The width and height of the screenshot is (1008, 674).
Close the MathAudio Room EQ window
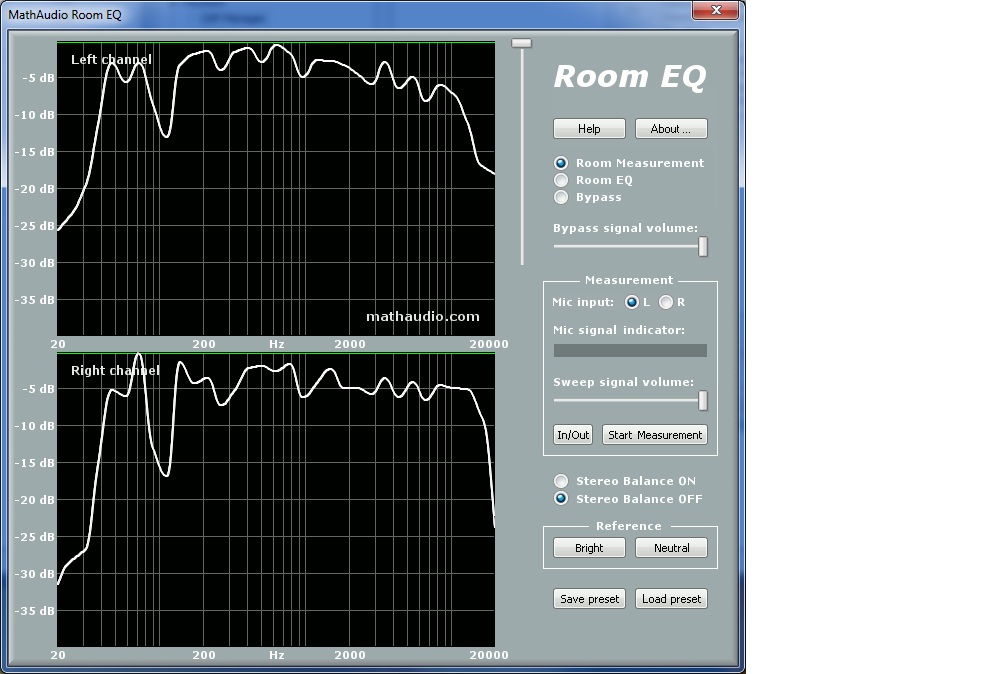(716, 10)
